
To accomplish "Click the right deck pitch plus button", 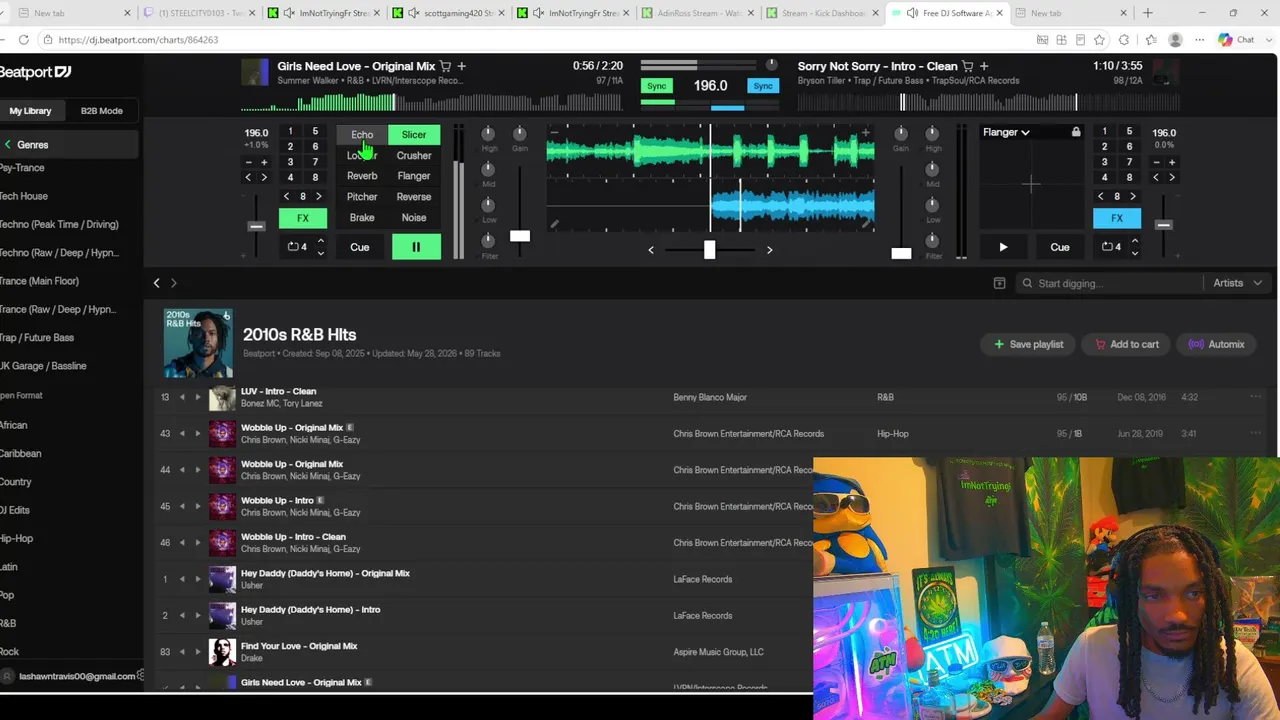I will point(1172,162).
